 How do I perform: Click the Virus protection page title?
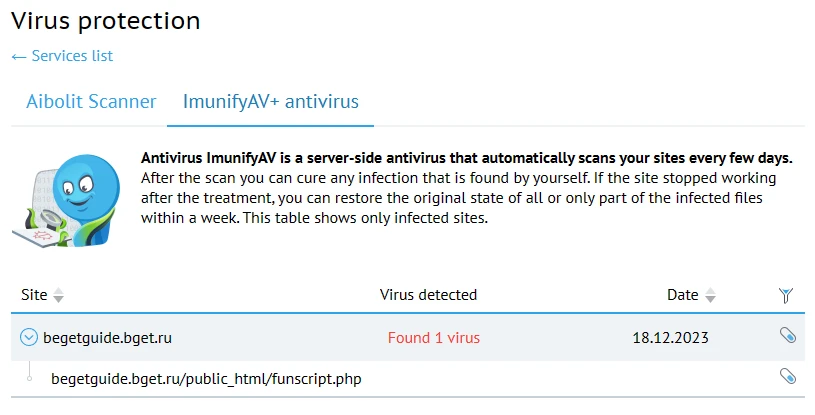click(105, 20)
